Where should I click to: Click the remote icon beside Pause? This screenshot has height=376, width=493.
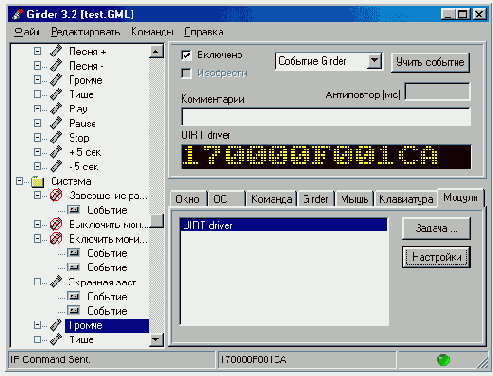56,123
